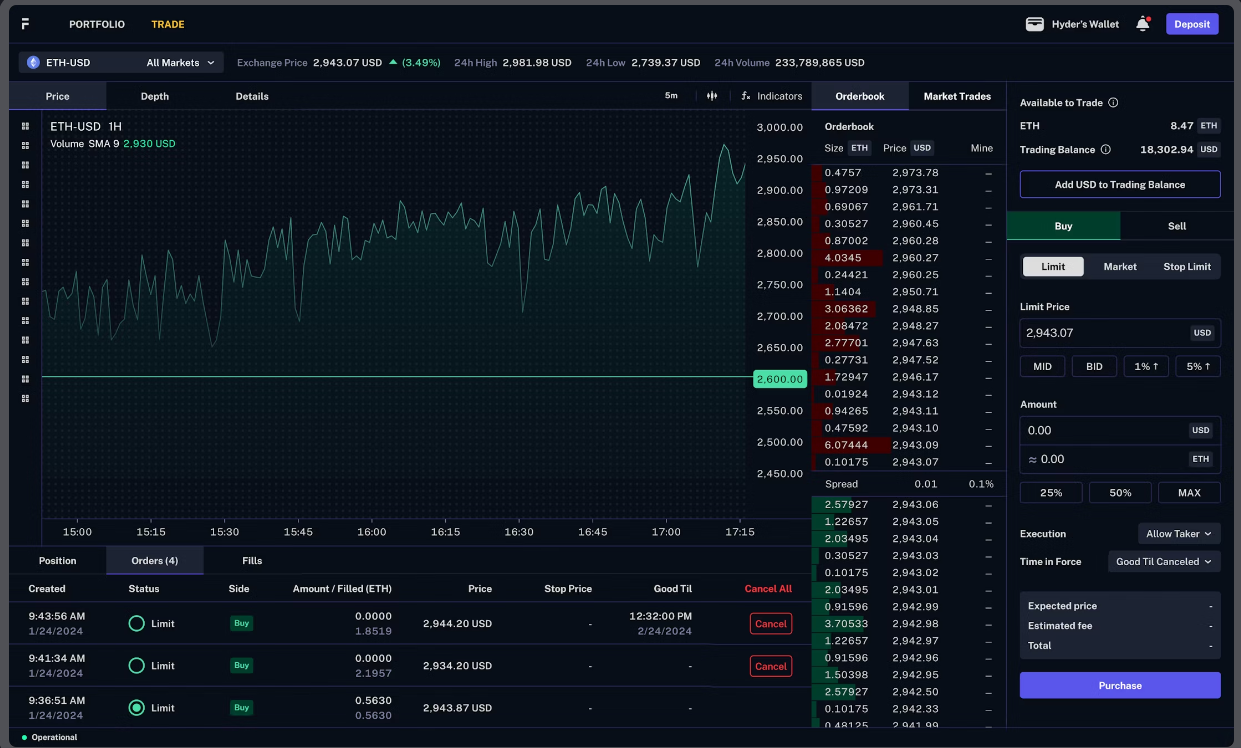Viewport: 1241px width, 748px height.
Task: Open the candlestick chart type icon
Action: tap(712, 96)
